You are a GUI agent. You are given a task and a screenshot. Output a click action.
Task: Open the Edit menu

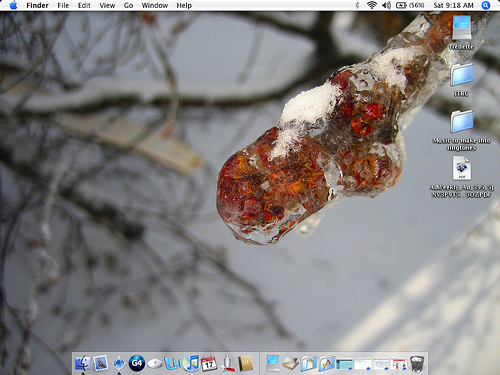(x=84, y=5)
